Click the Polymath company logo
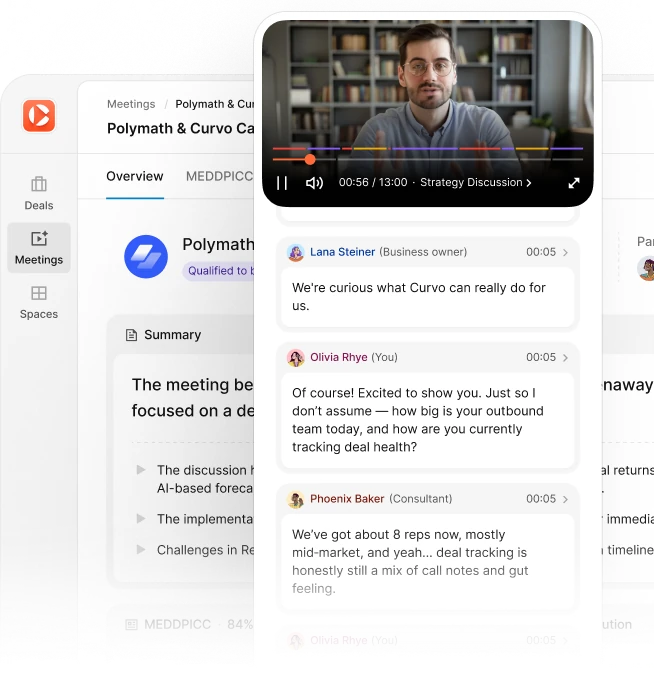This screenshot has width=654, height=674. click(x=146, y=256)
